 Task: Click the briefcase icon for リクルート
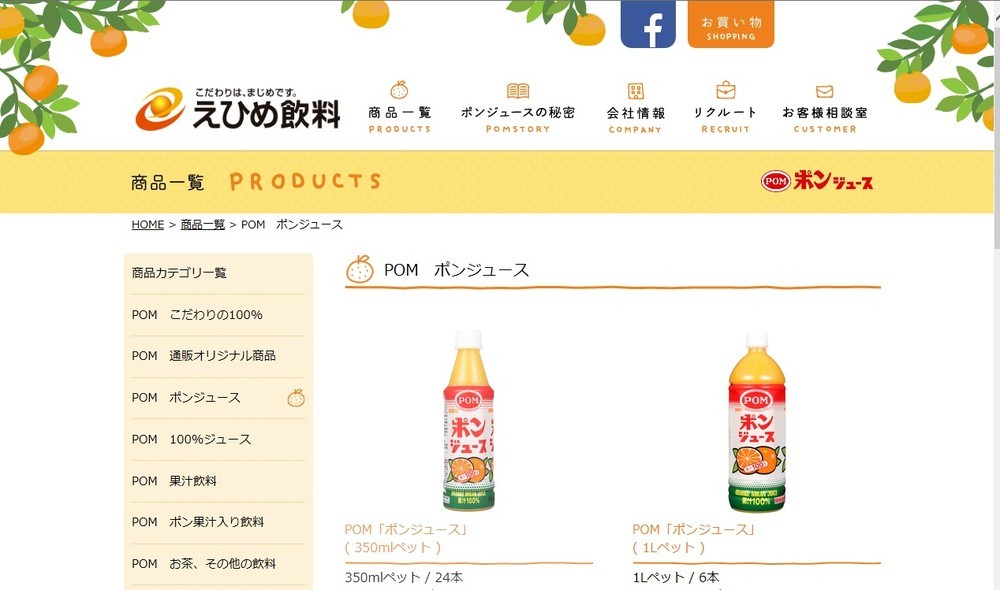(726, 90)
